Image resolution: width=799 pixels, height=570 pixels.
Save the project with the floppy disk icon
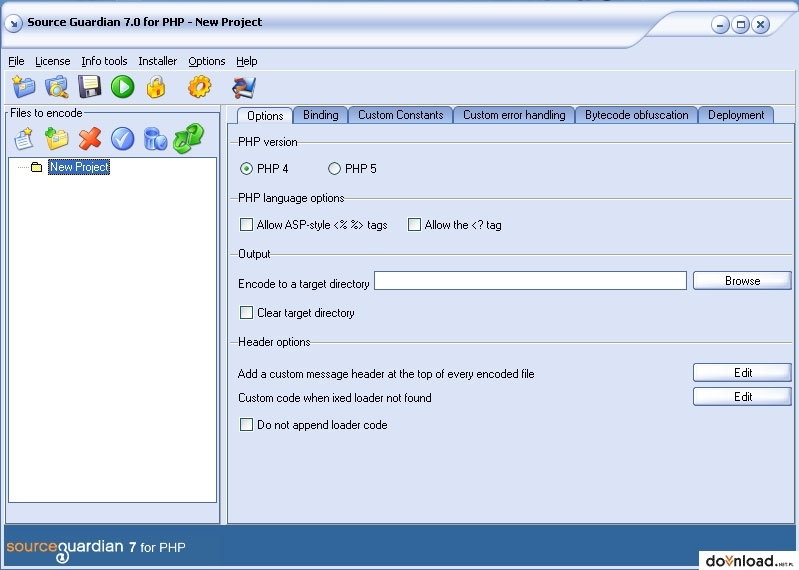click(x=90, y=87)
